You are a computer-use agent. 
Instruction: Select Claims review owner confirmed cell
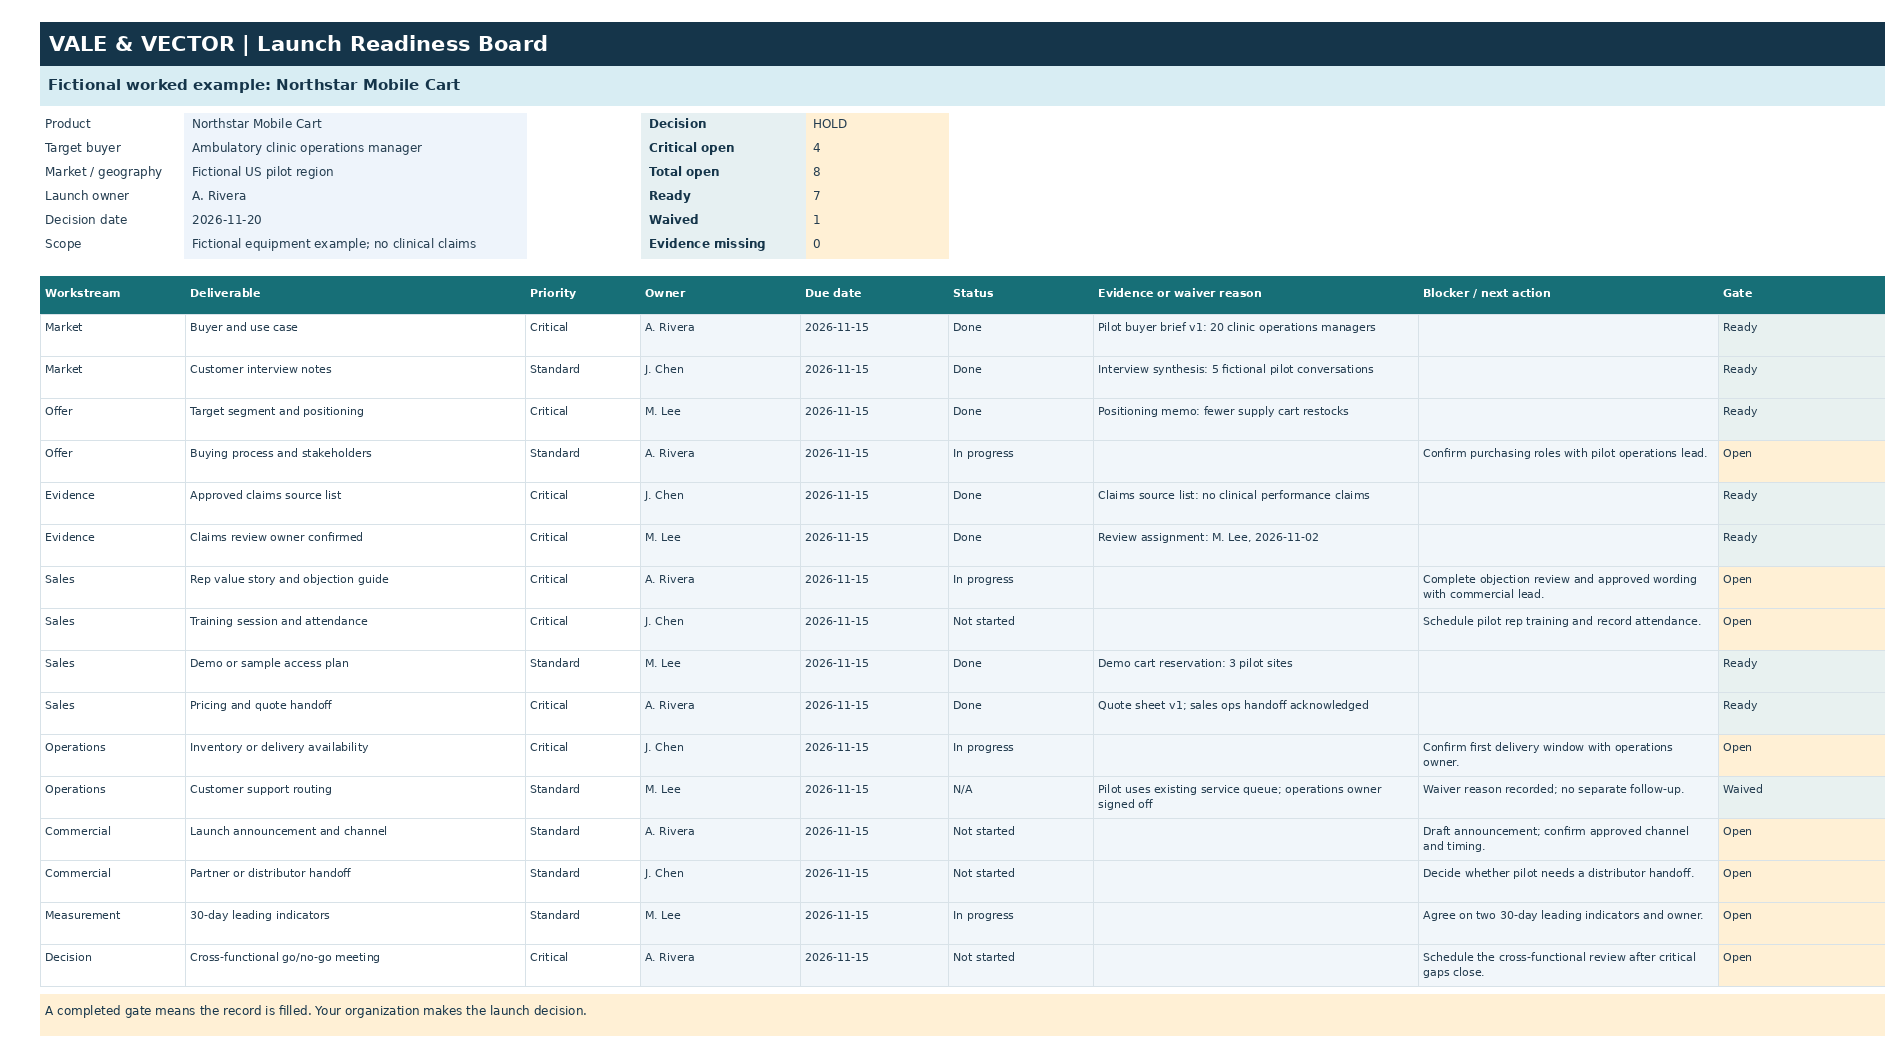(355, 546)
